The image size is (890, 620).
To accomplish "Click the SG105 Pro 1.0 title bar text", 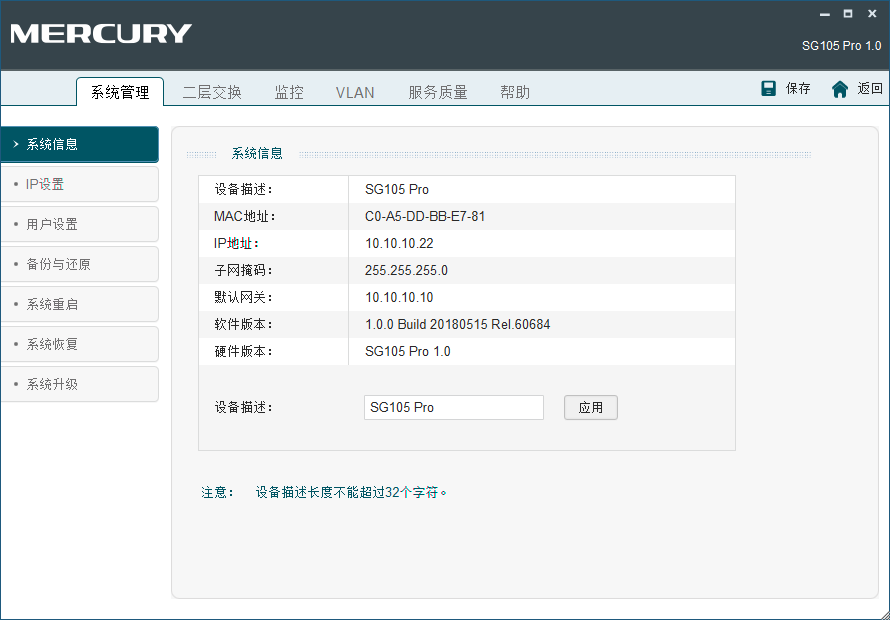I will 841,46.
